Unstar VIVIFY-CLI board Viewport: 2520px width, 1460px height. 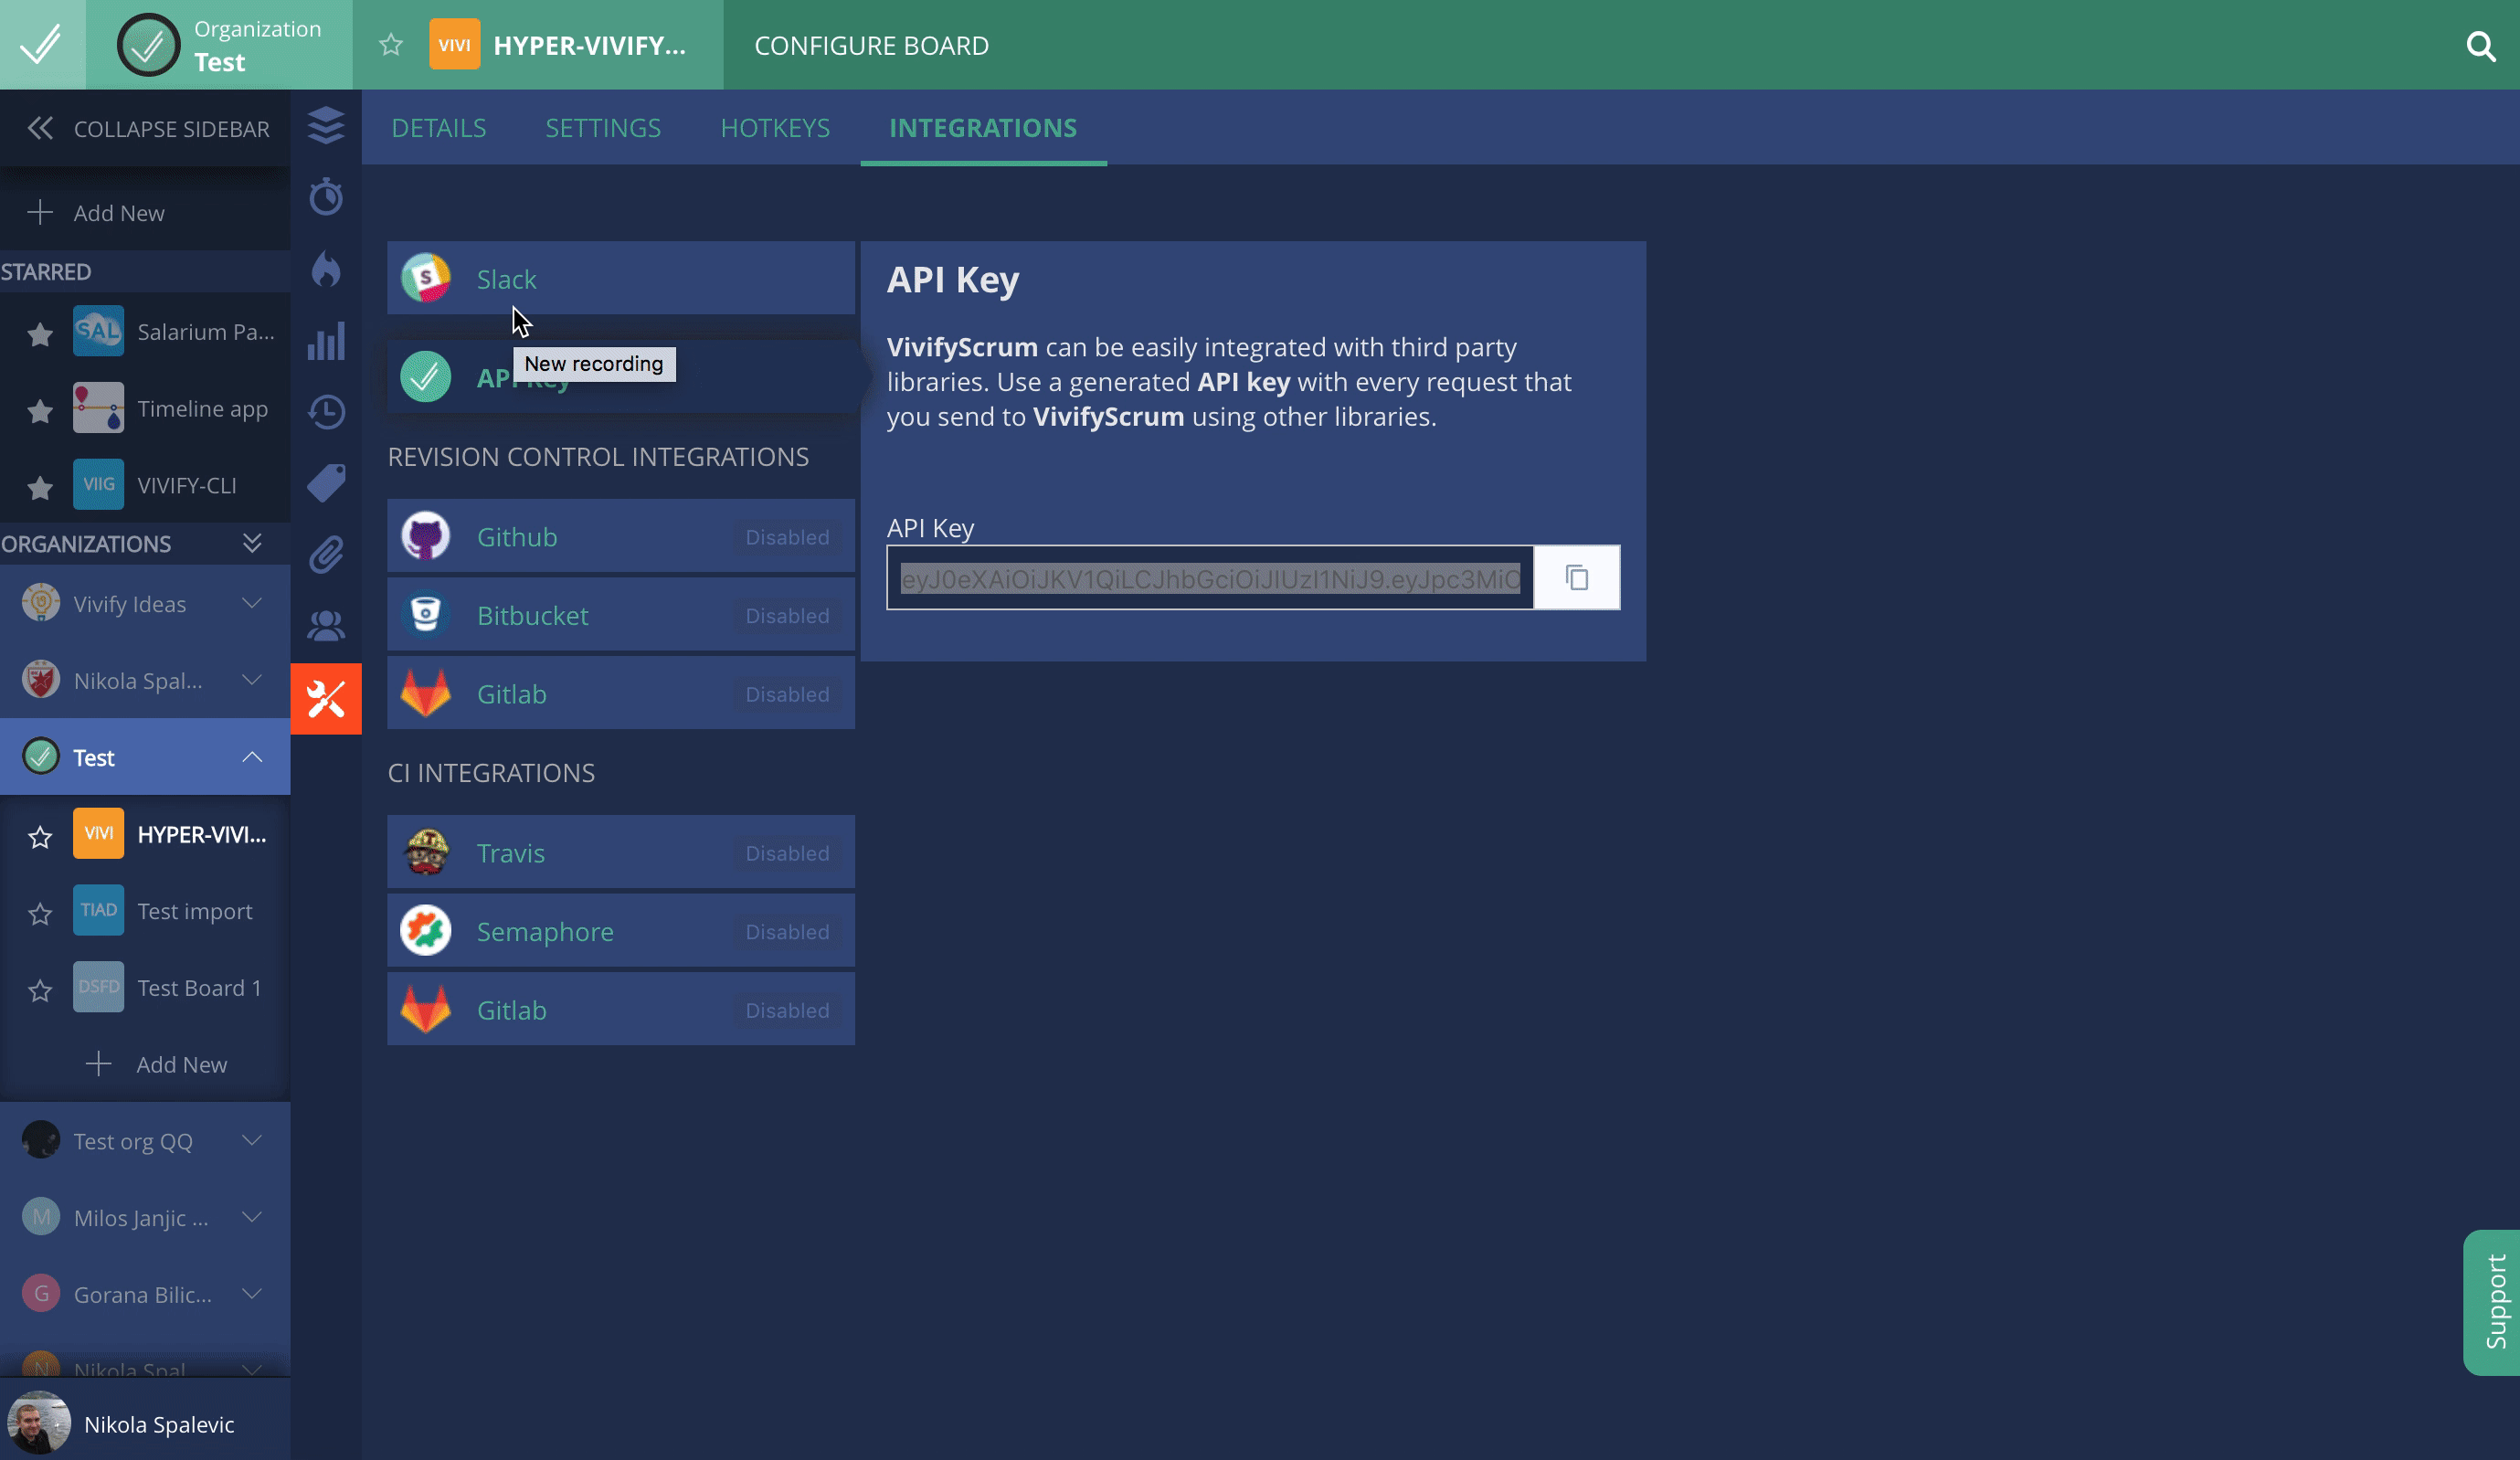pyautogui.click(x=40, y=487)
